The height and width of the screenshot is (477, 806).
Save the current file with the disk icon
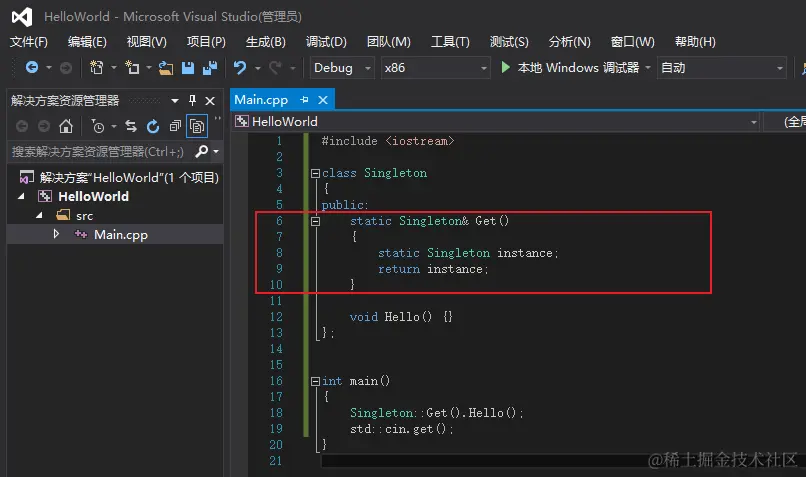188,68
